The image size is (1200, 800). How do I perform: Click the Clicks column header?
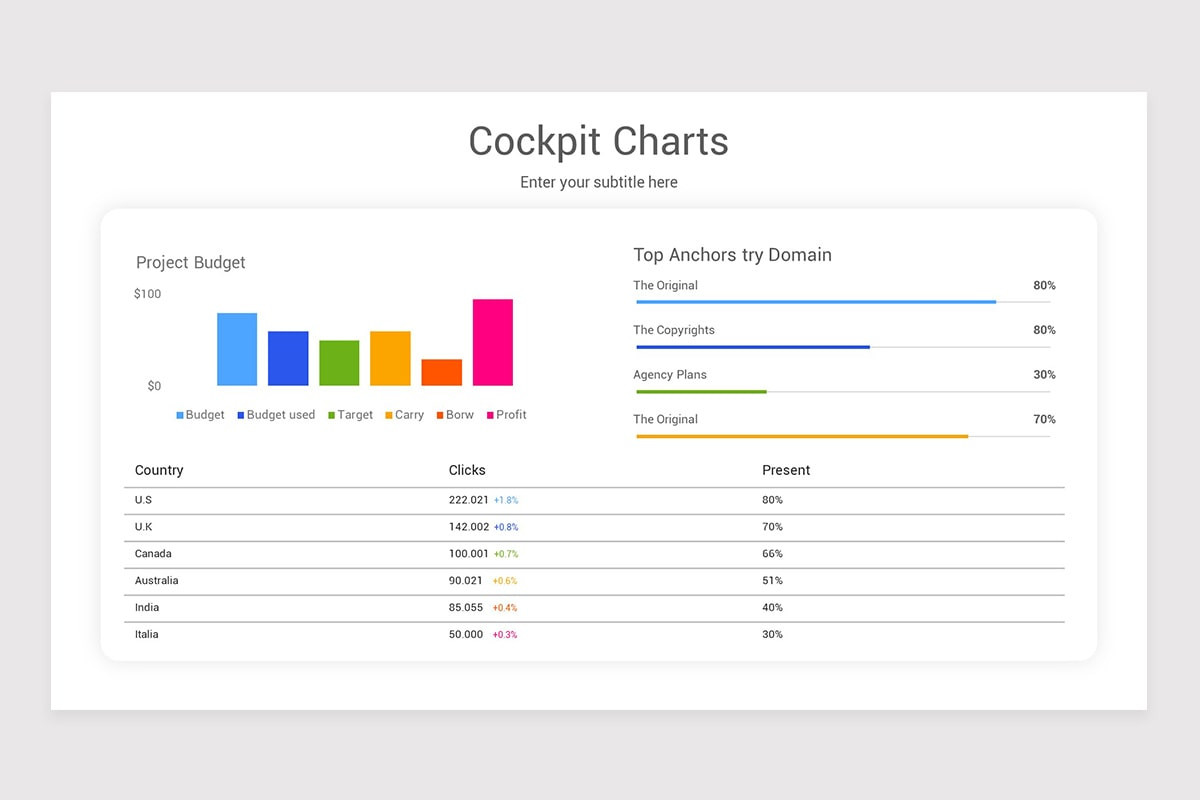coord(467,470)
